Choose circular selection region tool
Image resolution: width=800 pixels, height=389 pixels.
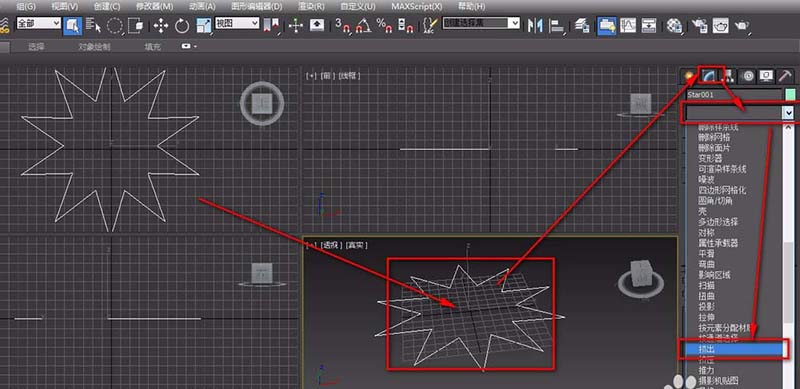115,26
